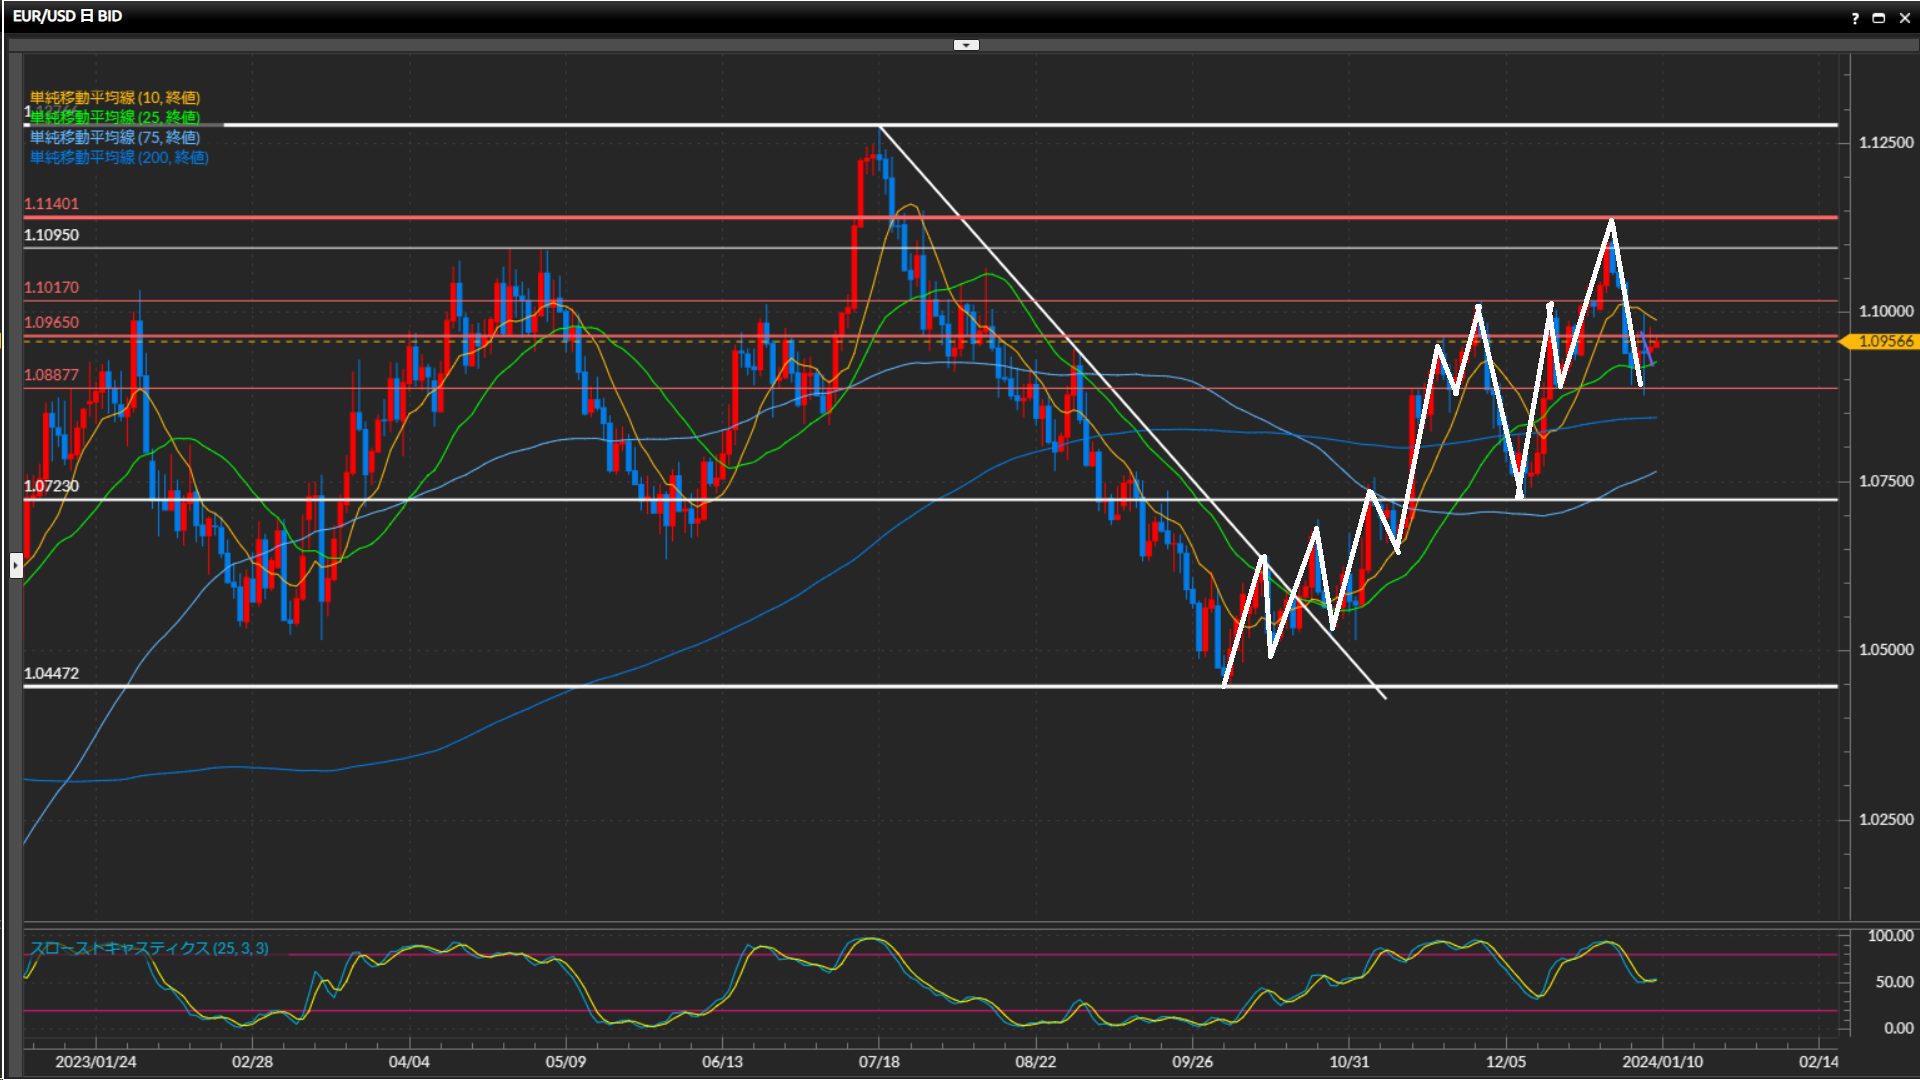Click the current price tag 1.09566
The image size is (1920, 1080).
point(1884,342)
